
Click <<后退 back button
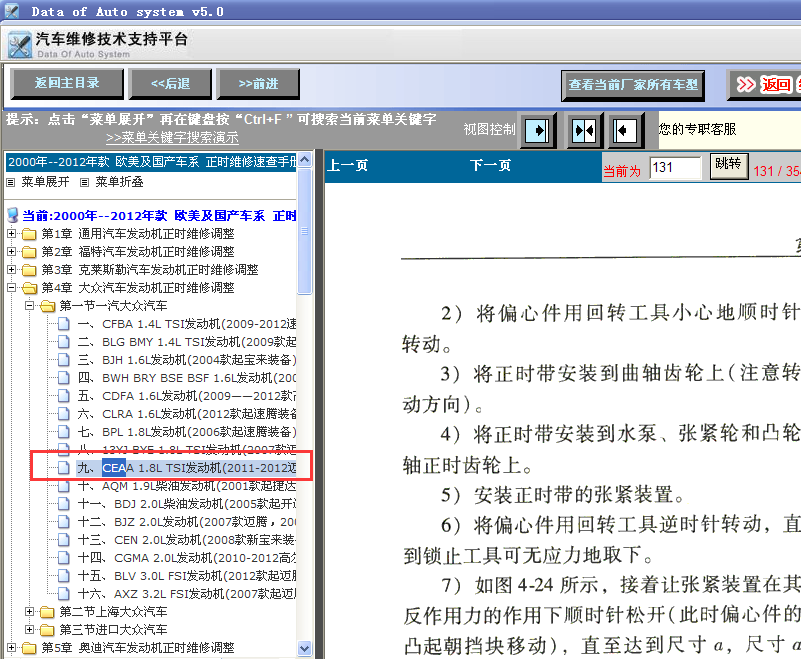click(170, 83)
